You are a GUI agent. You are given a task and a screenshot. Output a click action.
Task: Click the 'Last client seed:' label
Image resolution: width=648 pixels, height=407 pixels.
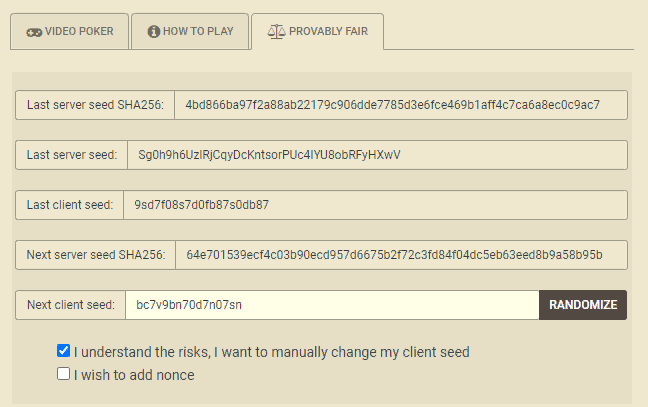[x=70, y=205]
